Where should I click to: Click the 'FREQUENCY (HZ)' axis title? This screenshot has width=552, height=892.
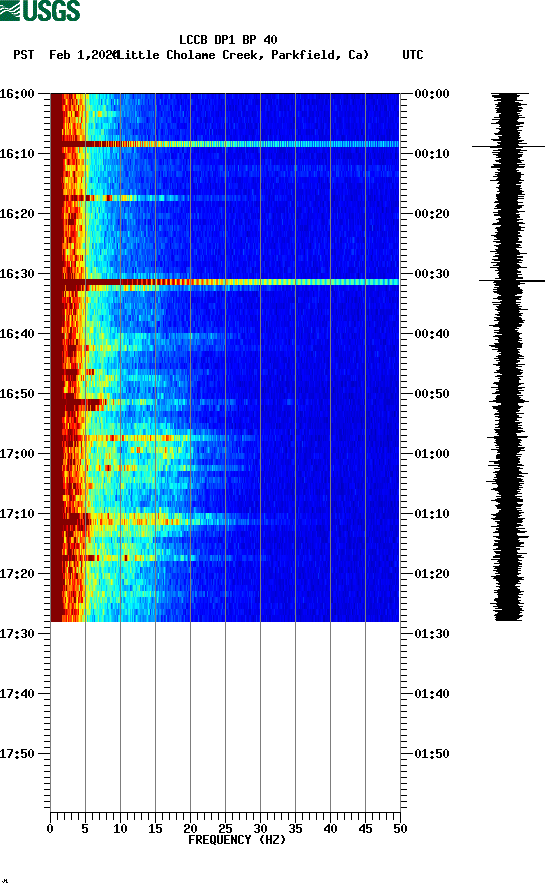[x=237, y=840]
